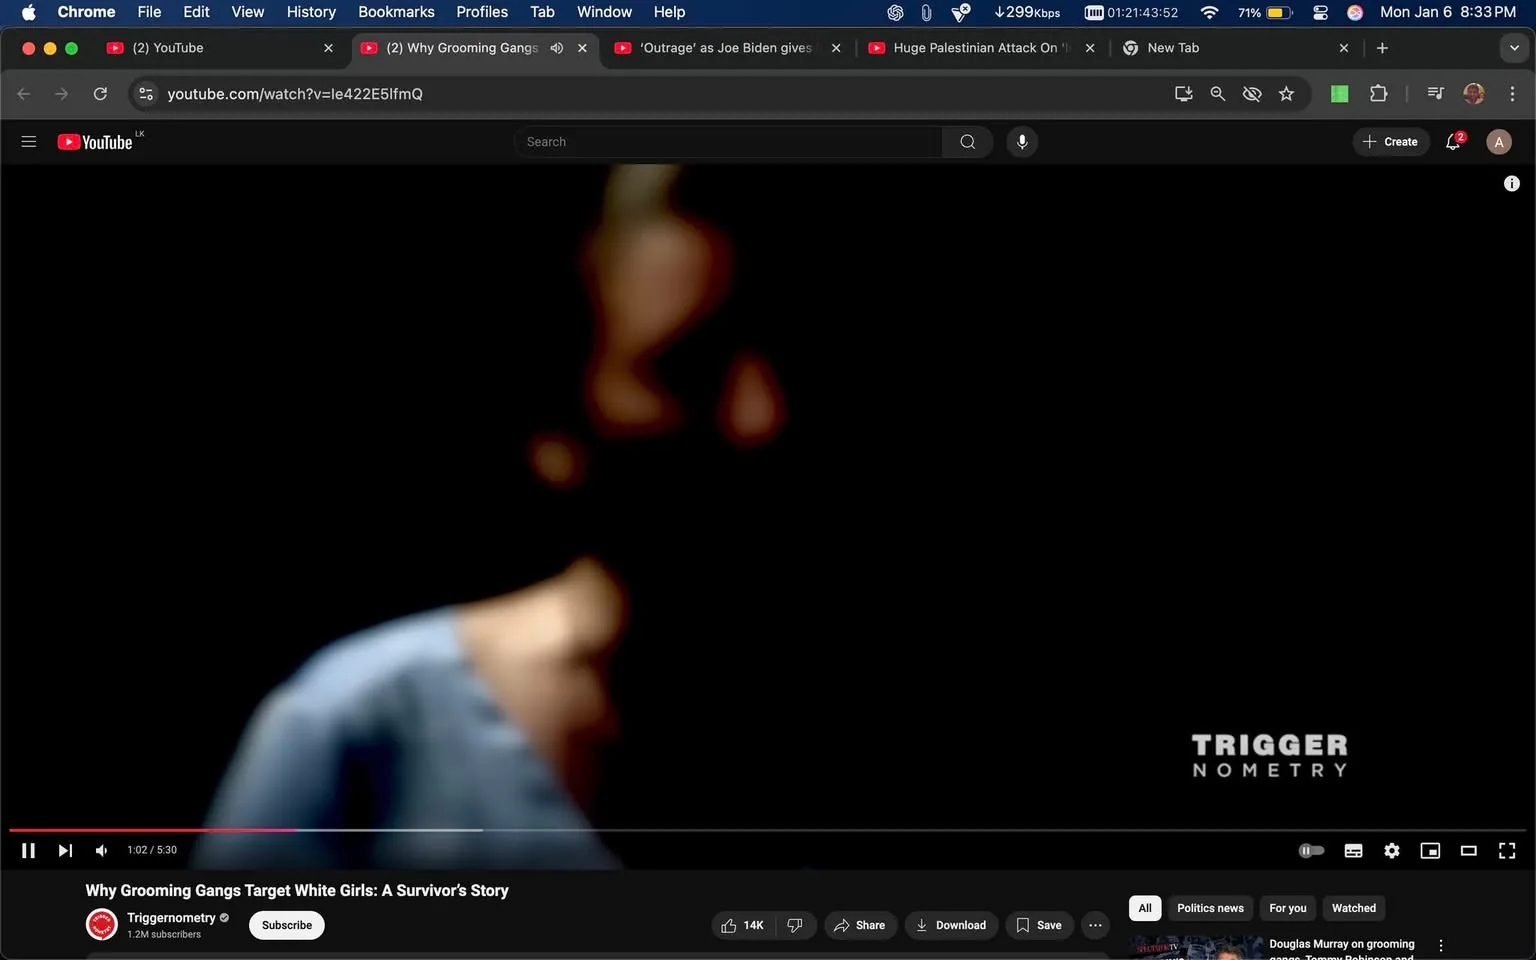This screenshot has width=1536, height=960.
Task: Enable autoplay toggle
Action: point(1310,850)
